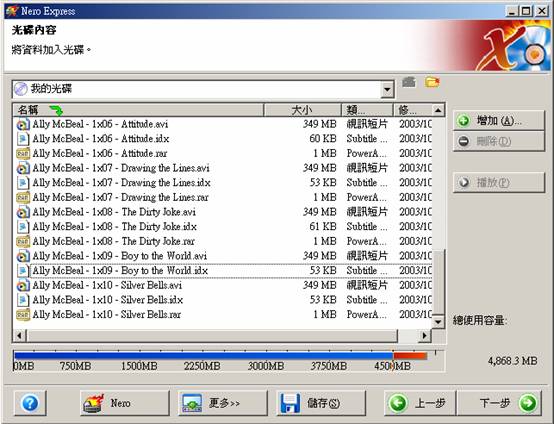Click horizontal scrollbar right arrow
554x424 pixels.
[424, 336]
